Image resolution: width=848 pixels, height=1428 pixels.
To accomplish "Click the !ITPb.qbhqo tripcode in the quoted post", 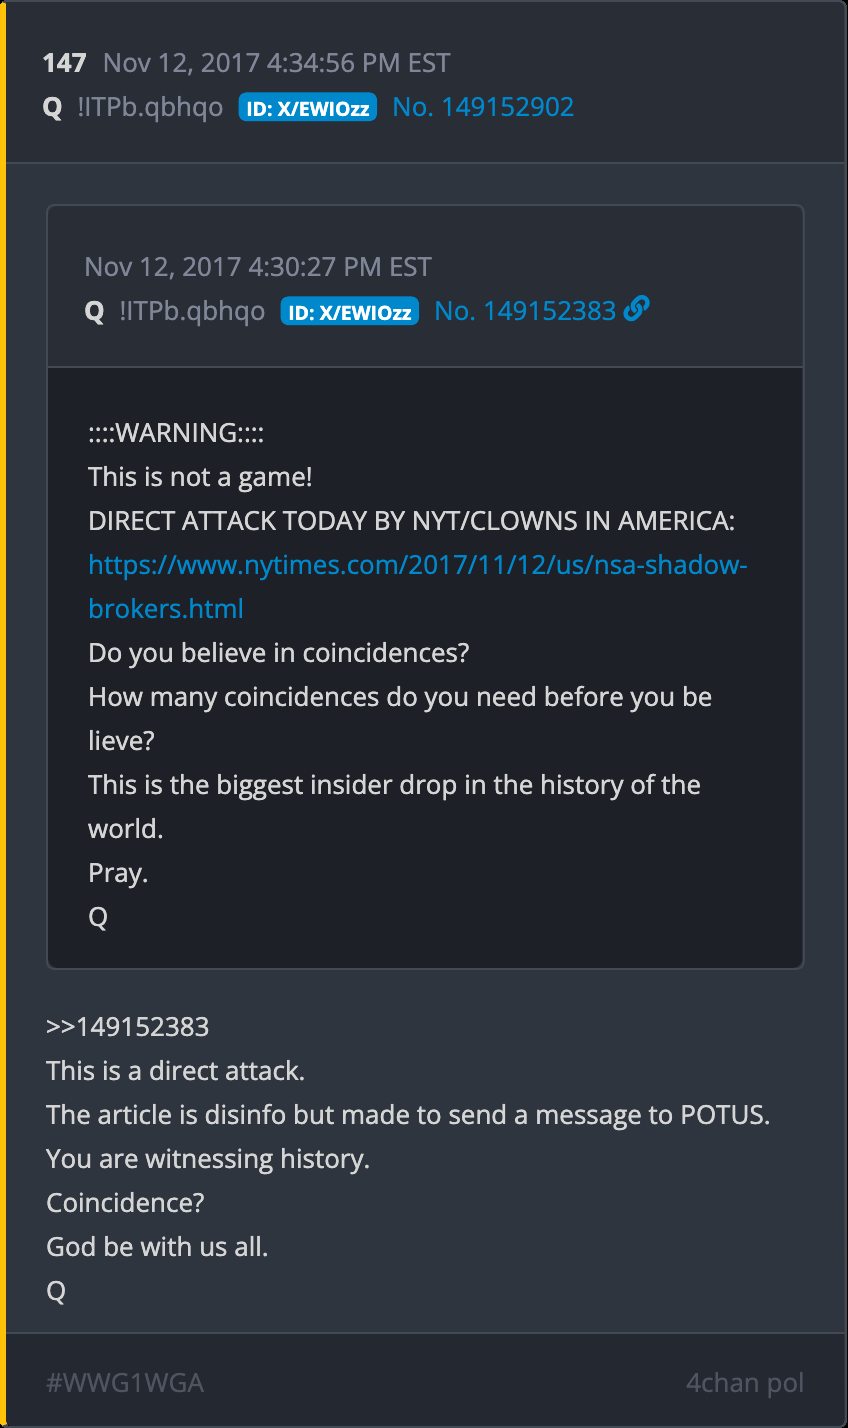I will coord(192,312).
